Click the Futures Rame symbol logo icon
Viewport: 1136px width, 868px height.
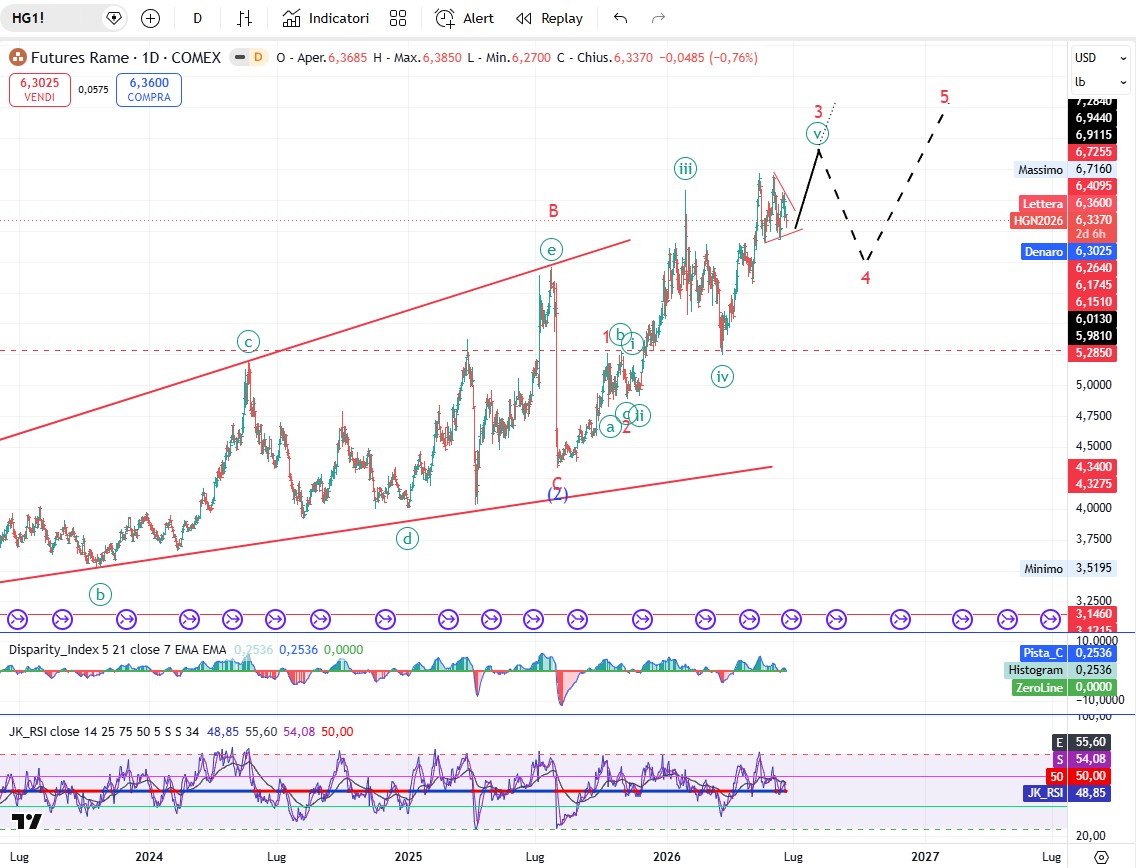[17, 57]
